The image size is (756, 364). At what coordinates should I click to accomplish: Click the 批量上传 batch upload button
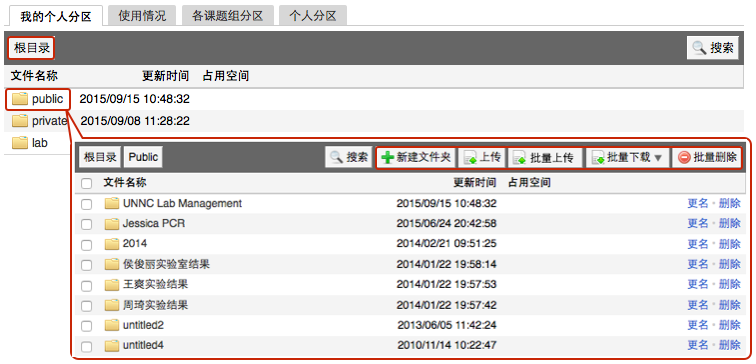tap(544, 157)
